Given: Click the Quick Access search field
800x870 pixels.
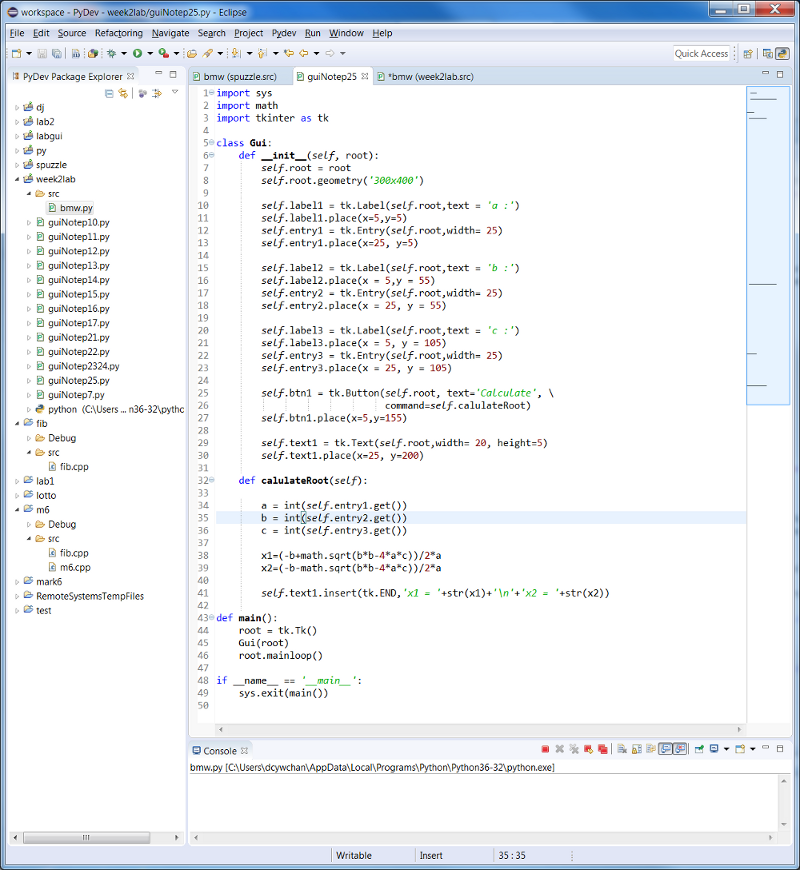Looking at the screenshot, I should click(x=701, y=54).
